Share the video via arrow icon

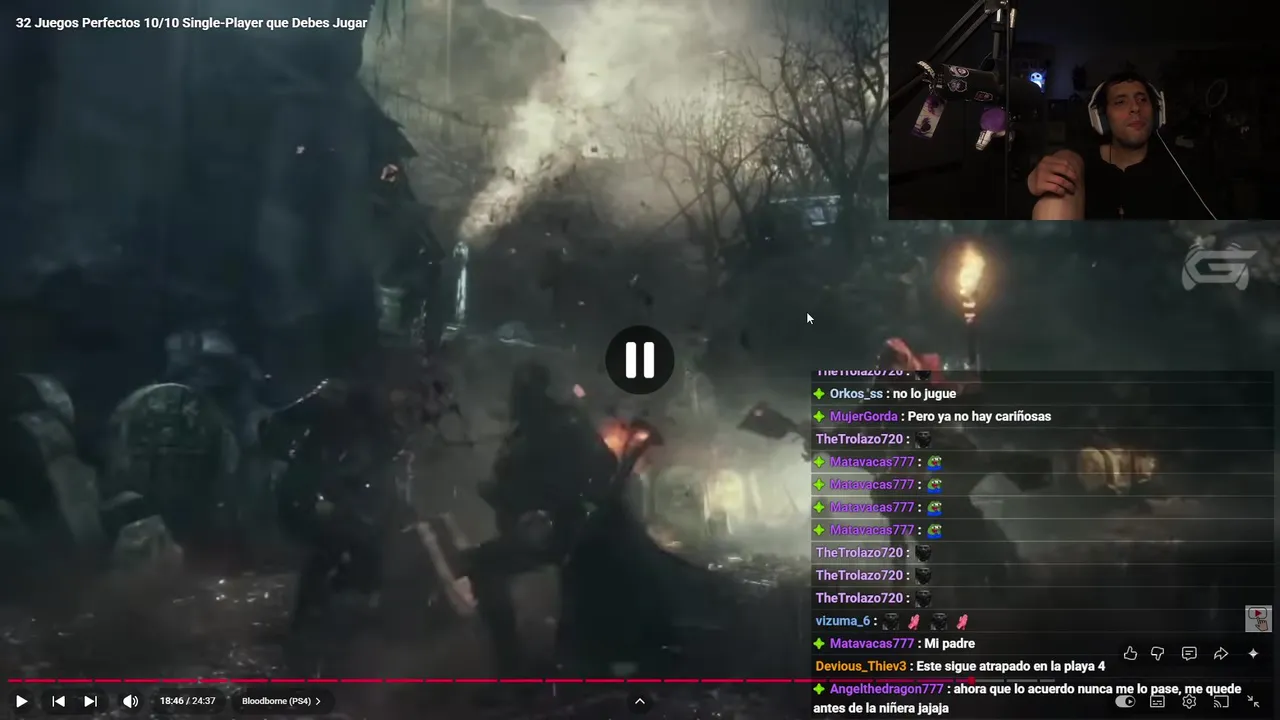coord(1221,653)
